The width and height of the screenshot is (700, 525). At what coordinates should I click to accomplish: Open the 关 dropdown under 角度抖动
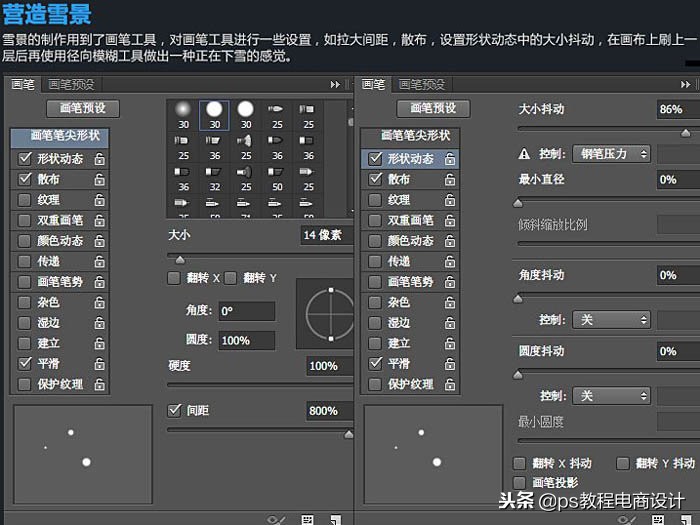(x=611, y=320)
